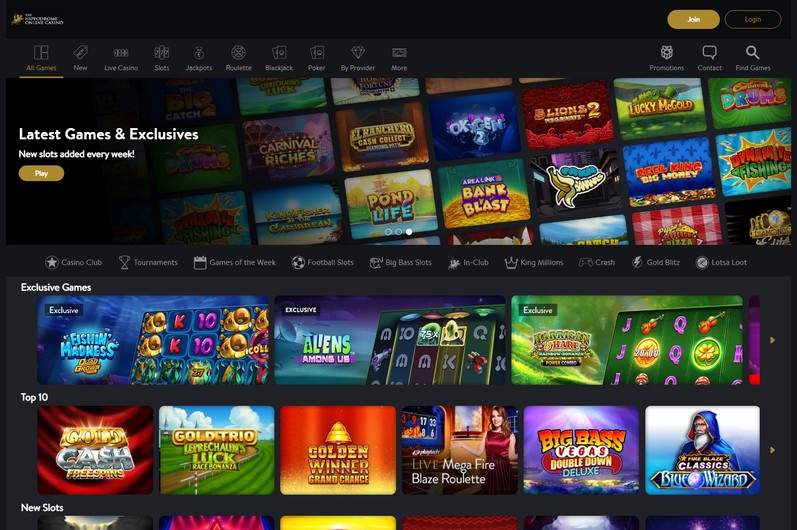Image resolution: width=797 pixels, height=530 pixels.
Task: Open Tournaments trophy icon
Action: click(x=124, y=262)
